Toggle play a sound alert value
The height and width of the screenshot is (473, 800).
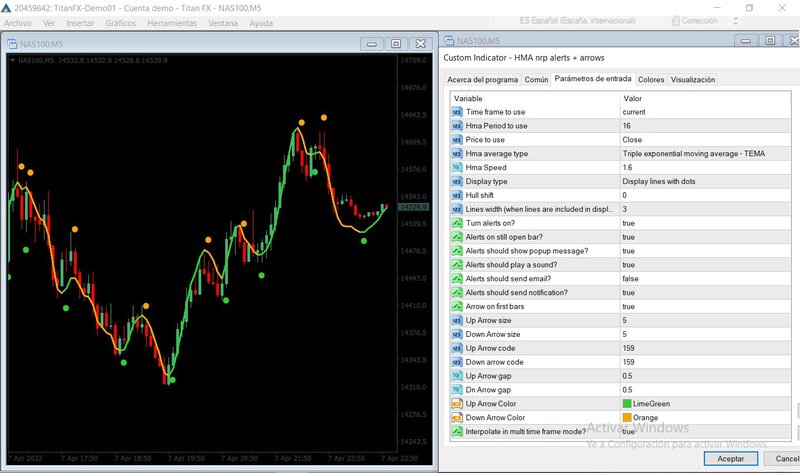(x=629, y=265)
